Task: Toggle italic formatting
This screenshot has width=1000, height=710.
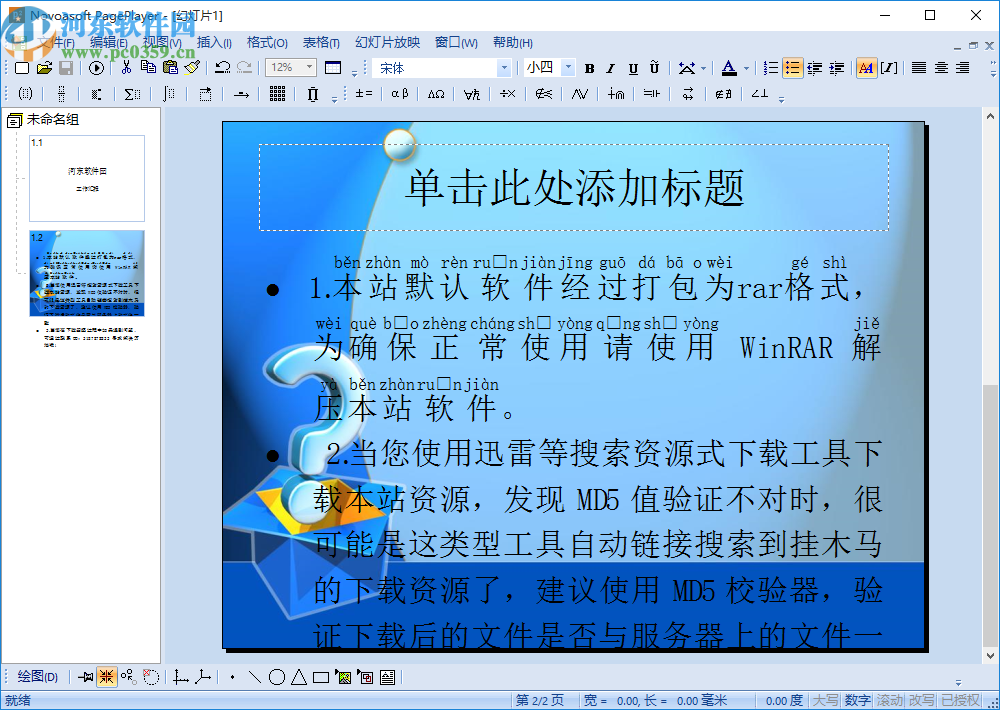Action: pyautogui.click(x=611, y=68)
